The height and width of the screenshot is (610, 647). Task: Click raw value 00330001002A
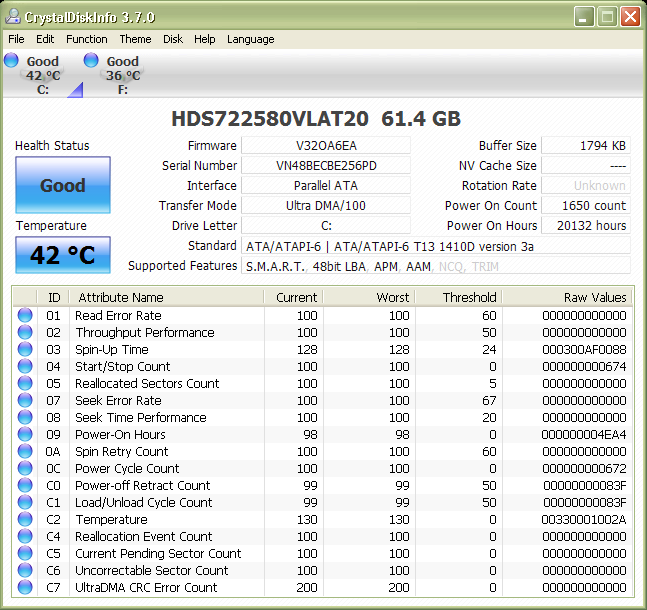pyautogui.click(x=584, y=520)
